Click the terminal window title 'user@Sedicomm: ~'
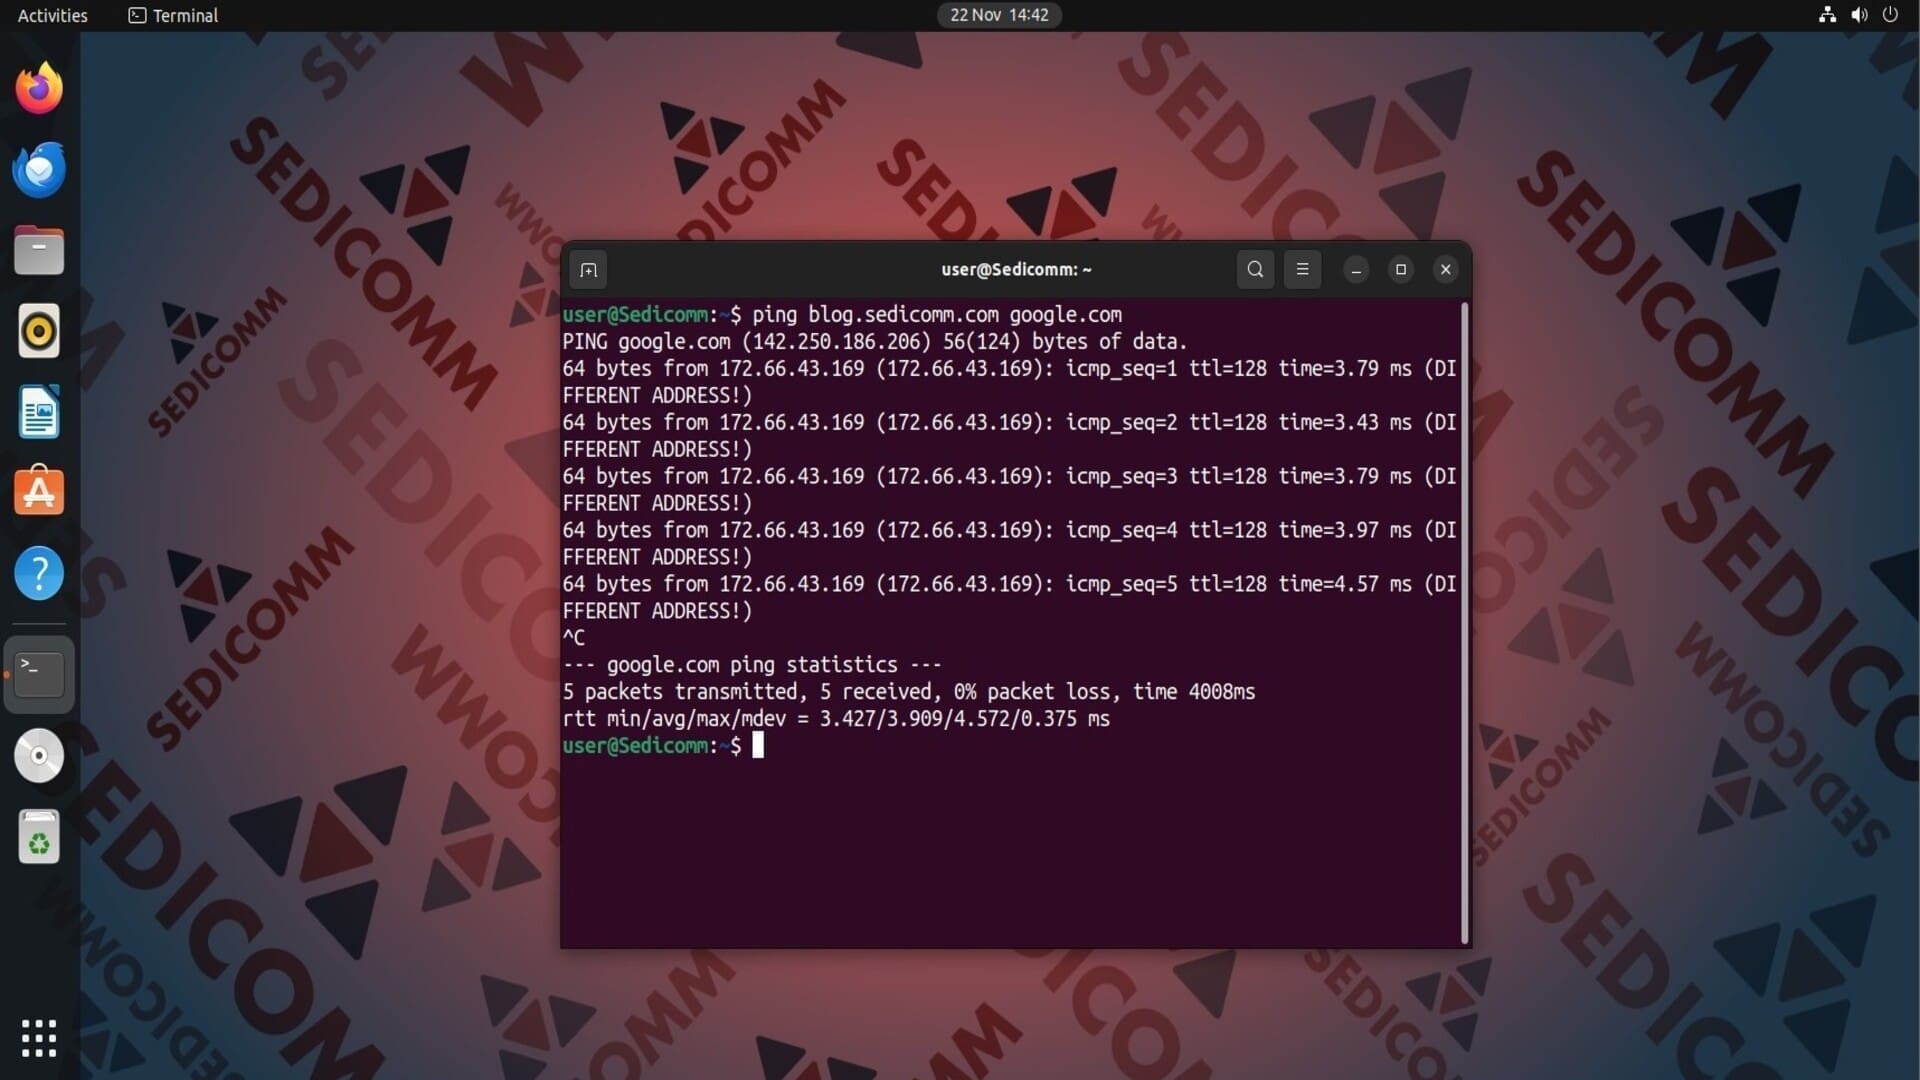 1016,270
